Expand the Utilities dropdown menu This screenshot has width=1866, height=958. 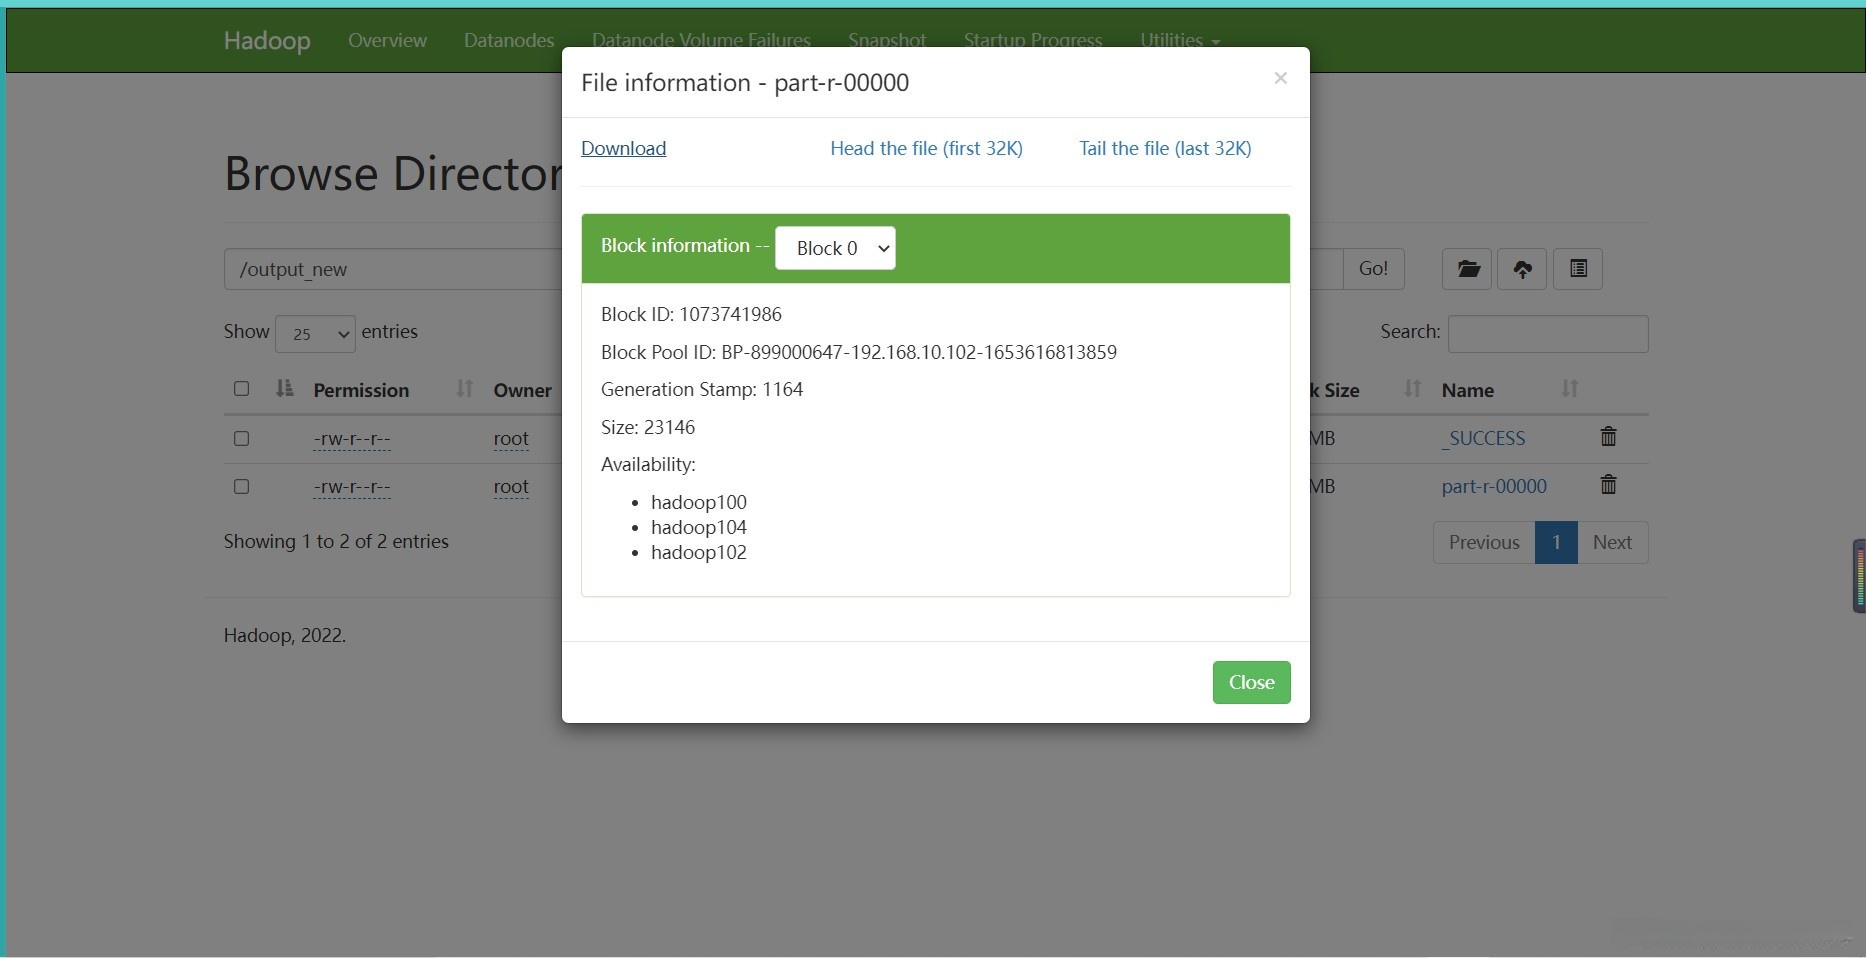coord(1180,40)
